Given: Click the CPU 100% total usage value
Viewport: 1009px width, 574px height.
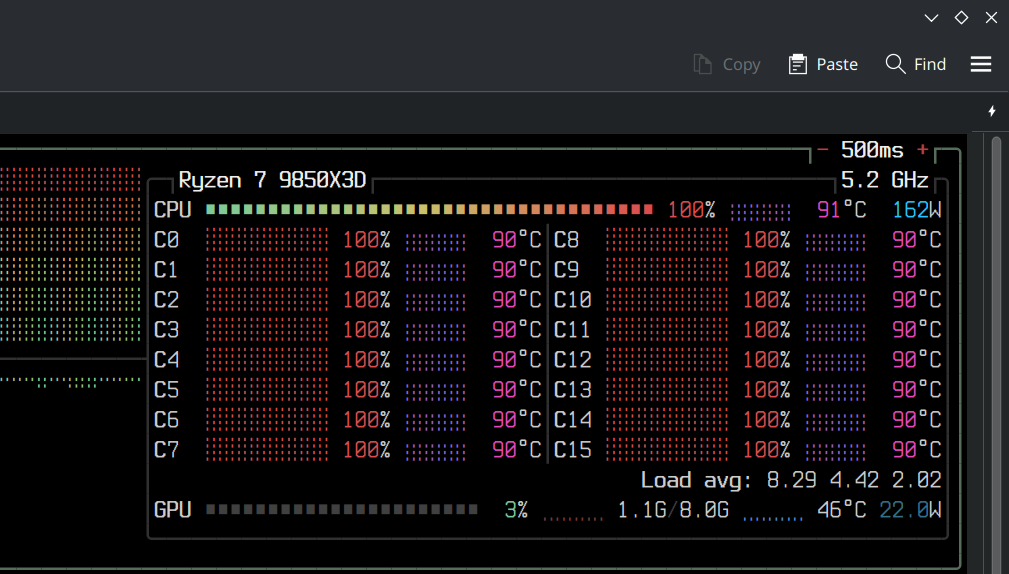Looking at the screenshot, I should coord(692,210).
